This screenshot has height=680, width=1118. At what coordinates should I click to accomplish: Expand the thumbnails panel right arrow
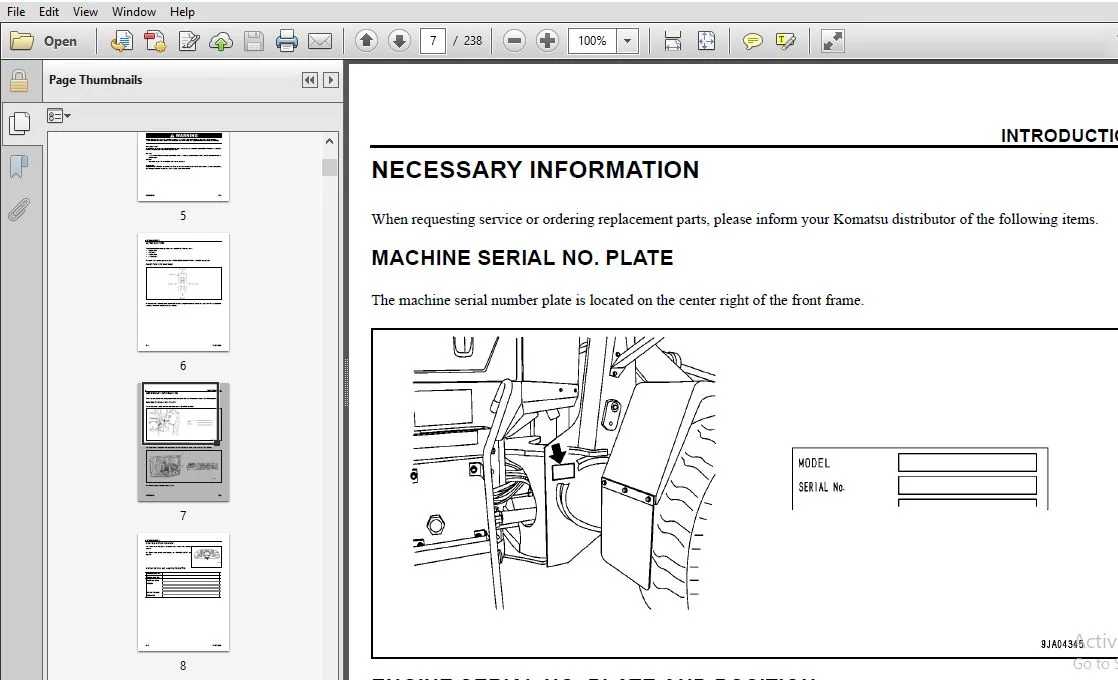point(330,80)
